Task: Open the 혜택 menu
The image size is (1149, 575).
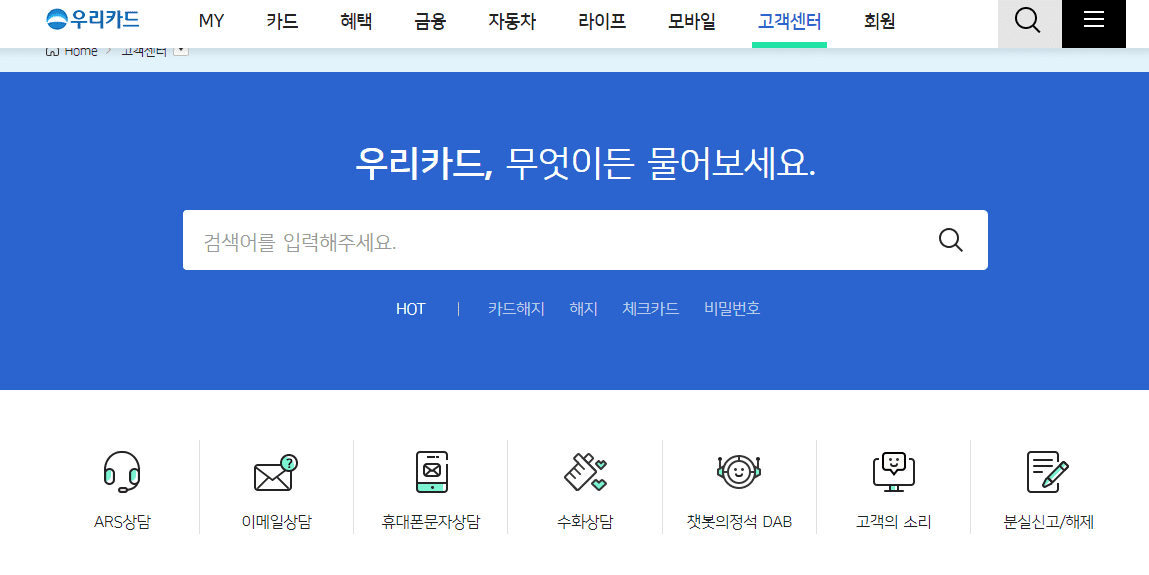Action: [356, 21]
